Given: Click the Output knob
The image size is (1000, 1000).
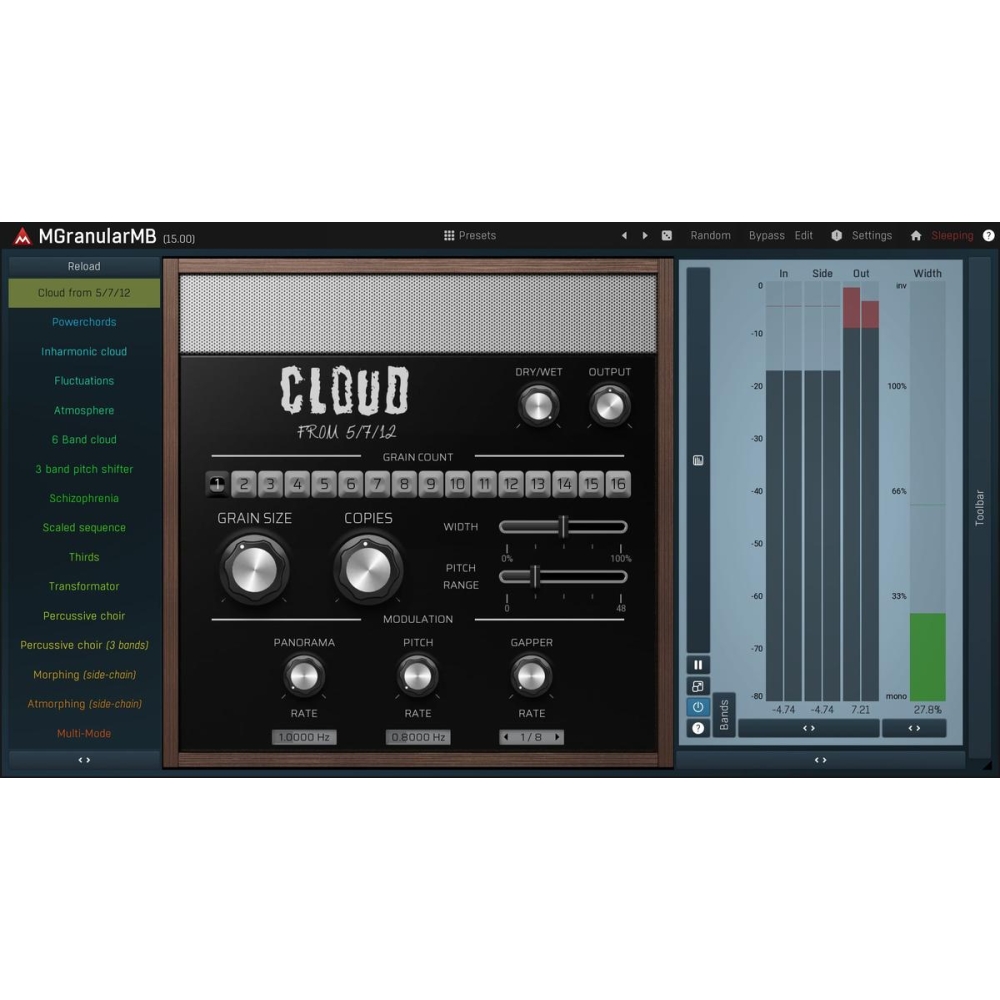Looking at the screenshot, I should click(610, 406).
